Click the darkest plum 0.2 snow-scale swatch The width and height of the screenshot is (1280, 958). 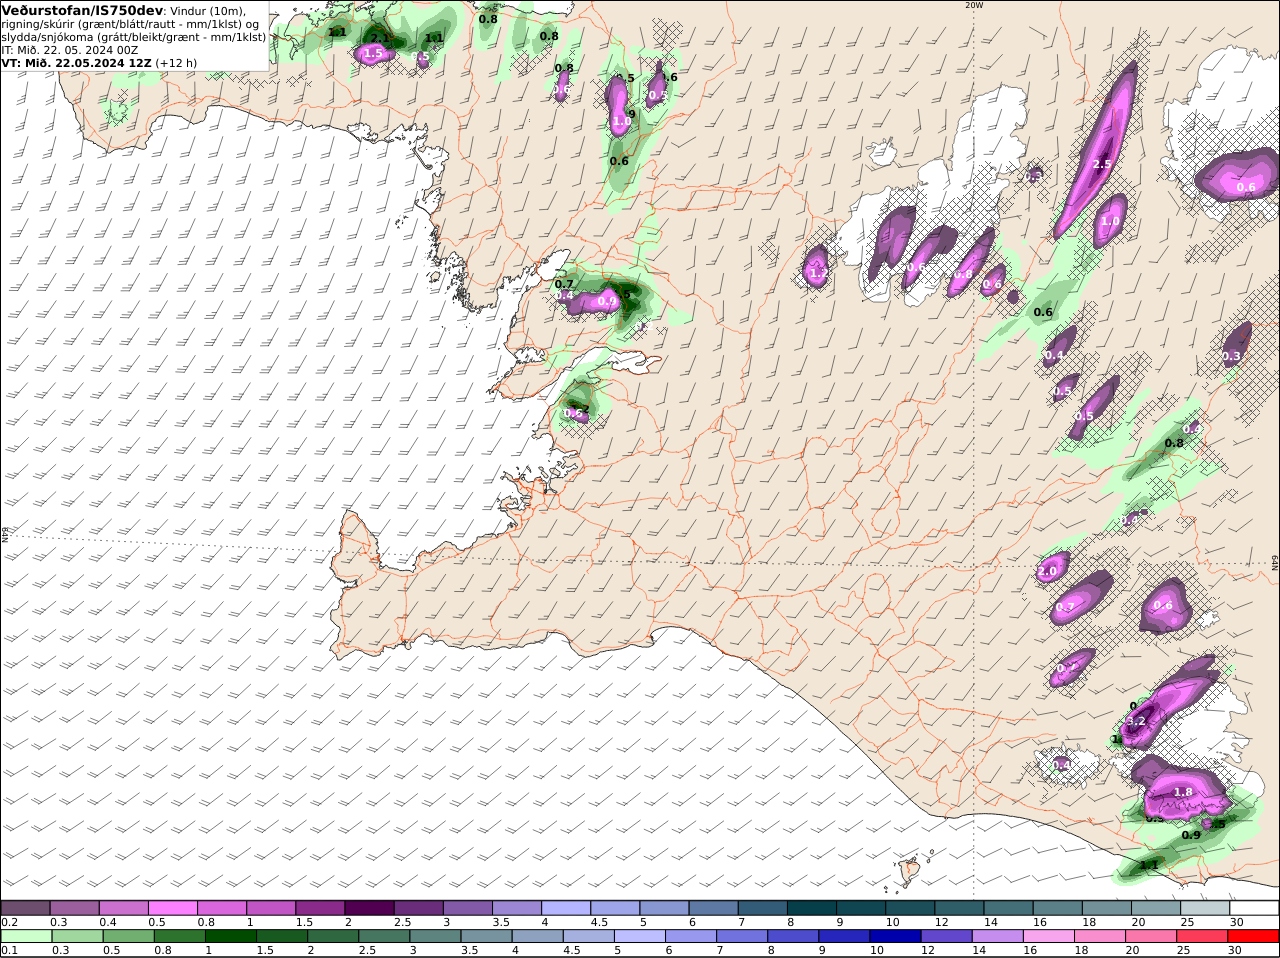pyautogui.click(x=25, y=908)
